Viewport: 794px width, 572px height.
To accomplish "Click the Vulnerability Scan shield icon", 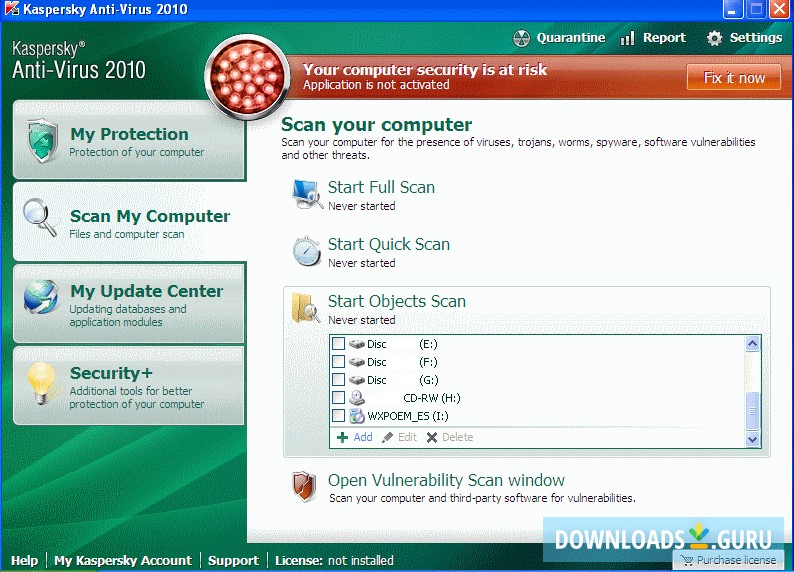I will coord(304,487).
